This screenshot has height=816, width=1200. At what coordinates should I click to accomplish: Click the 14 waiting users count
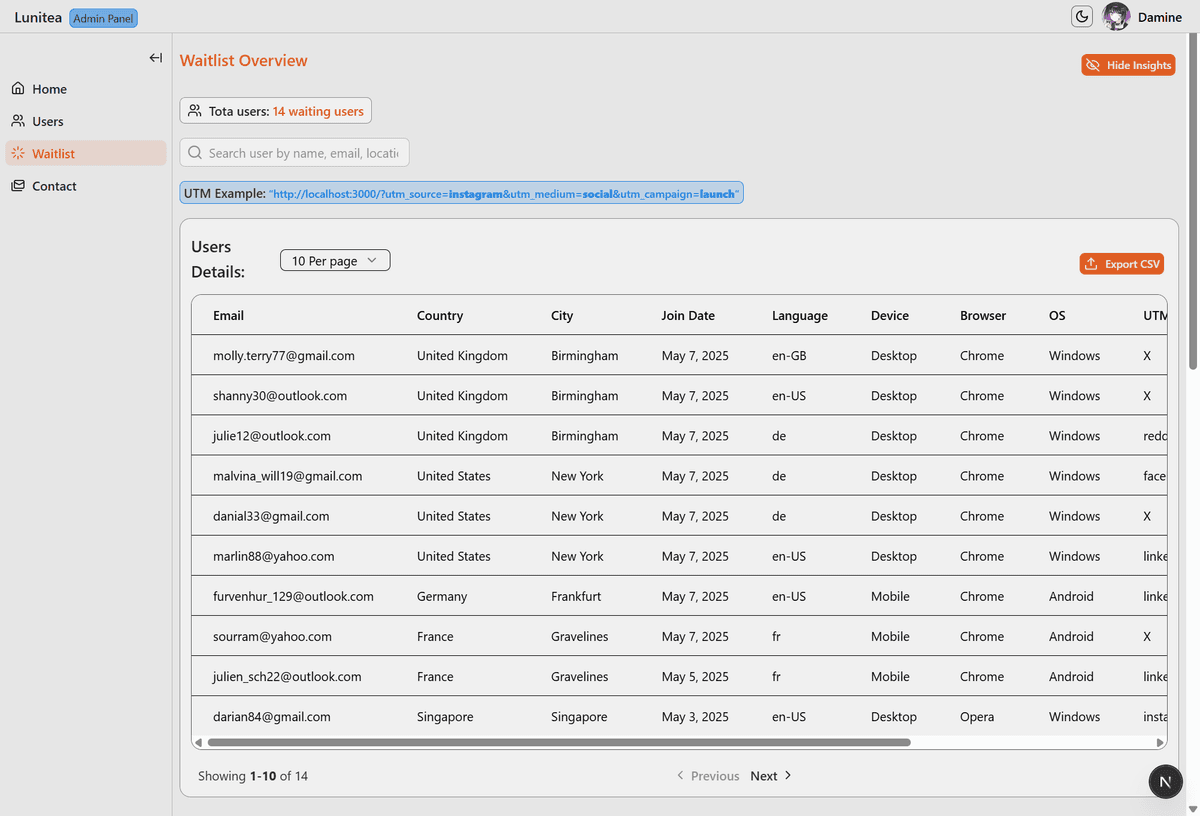coord(318,111)
